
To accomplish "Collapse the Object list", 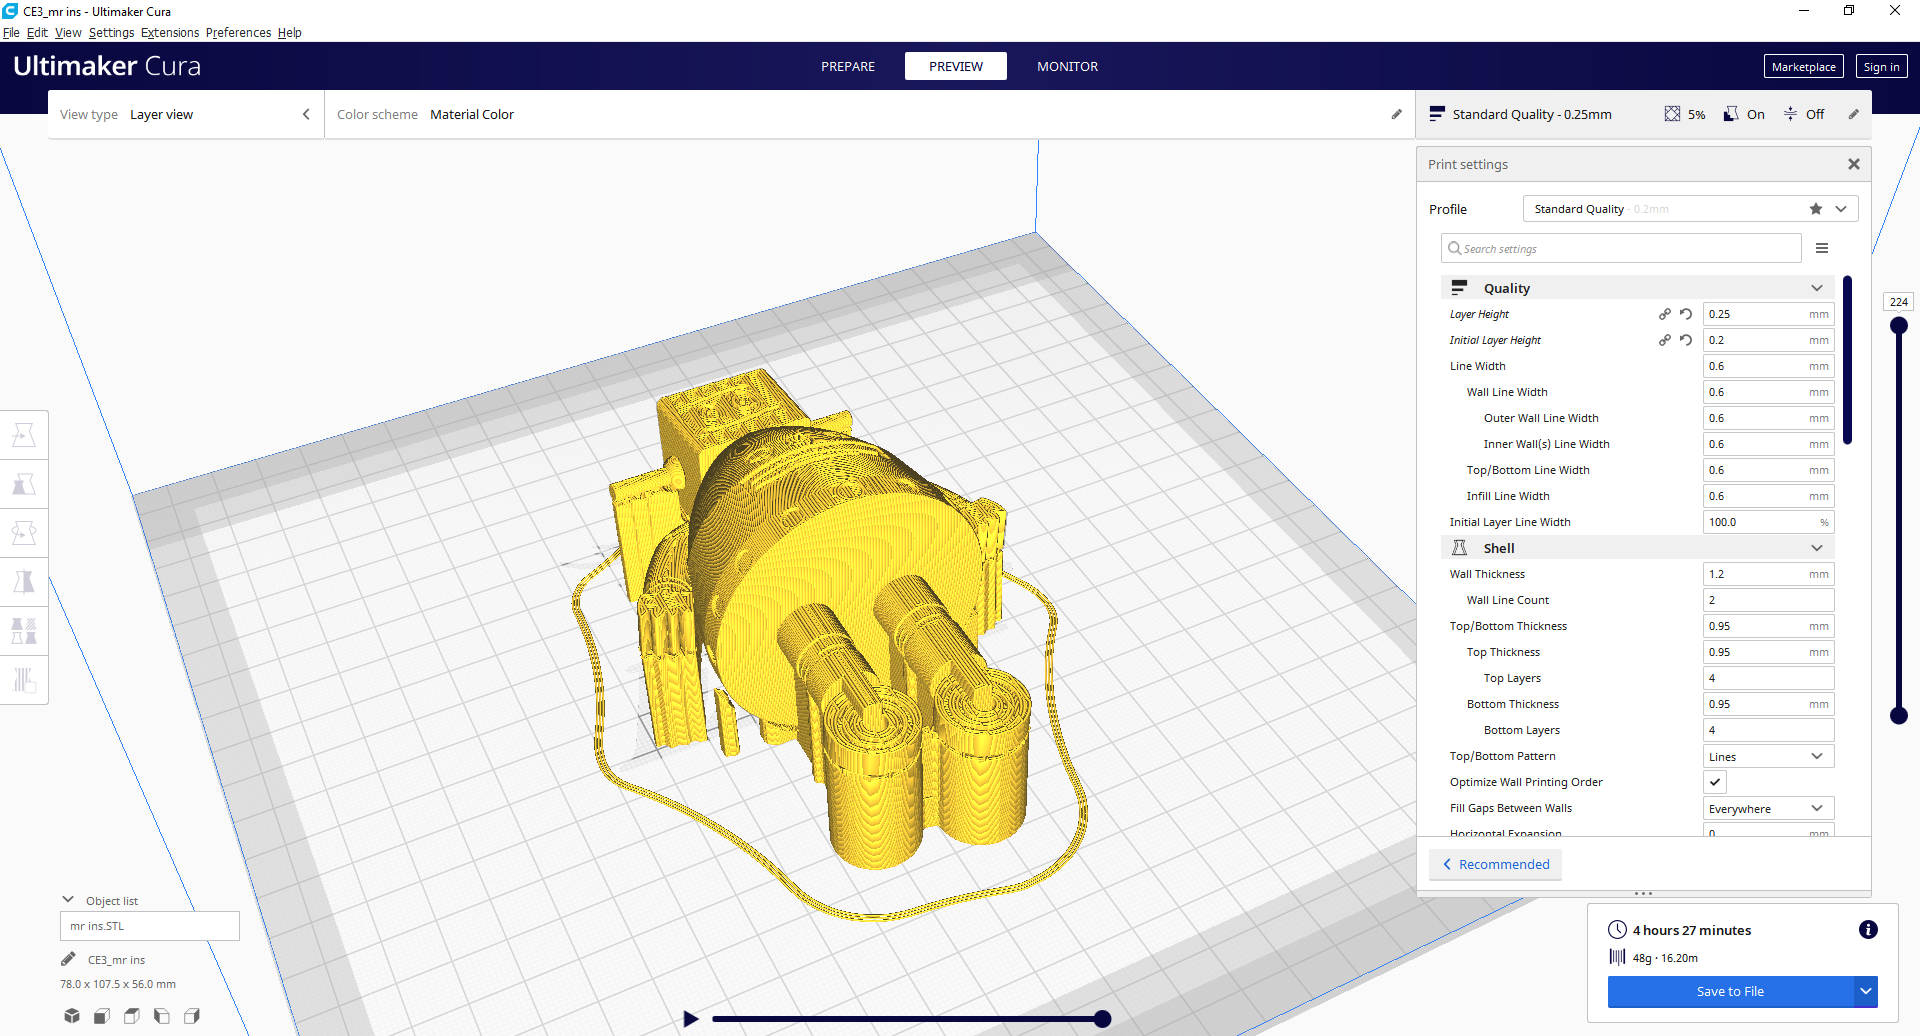I will [68, 900].
